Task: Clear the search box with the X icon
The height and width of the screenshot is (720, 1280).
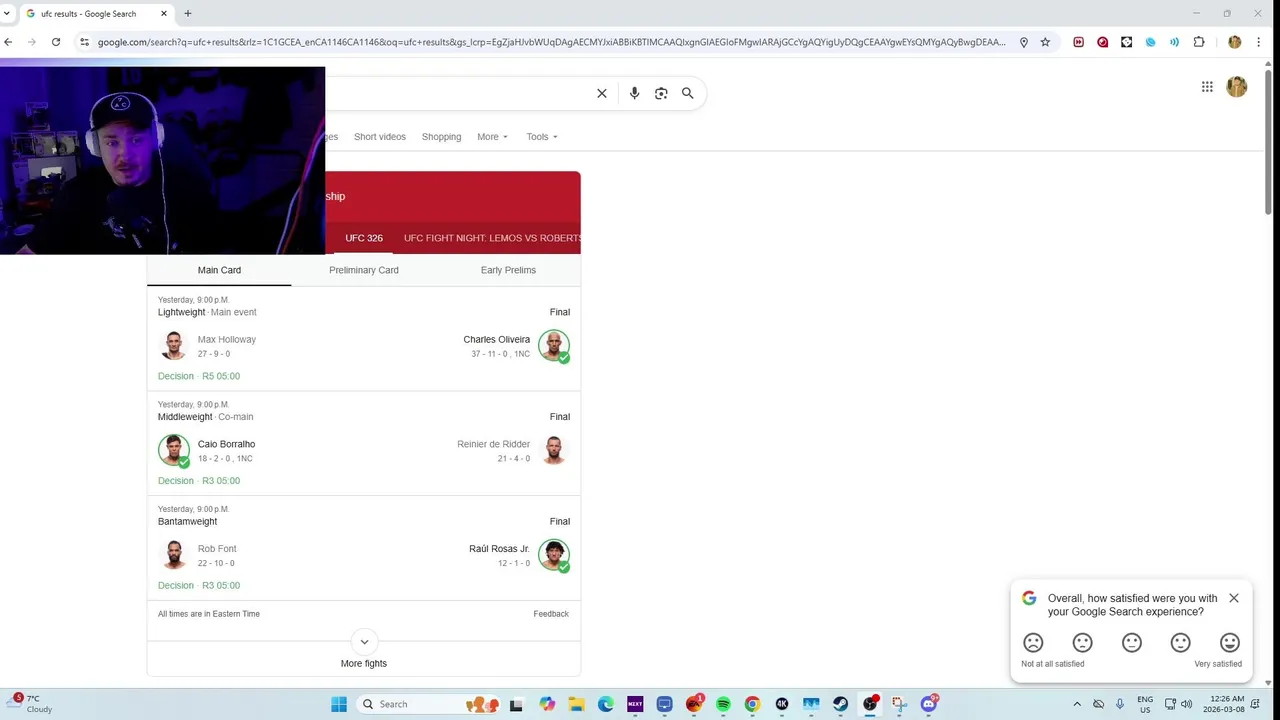Action: [602, 93]
